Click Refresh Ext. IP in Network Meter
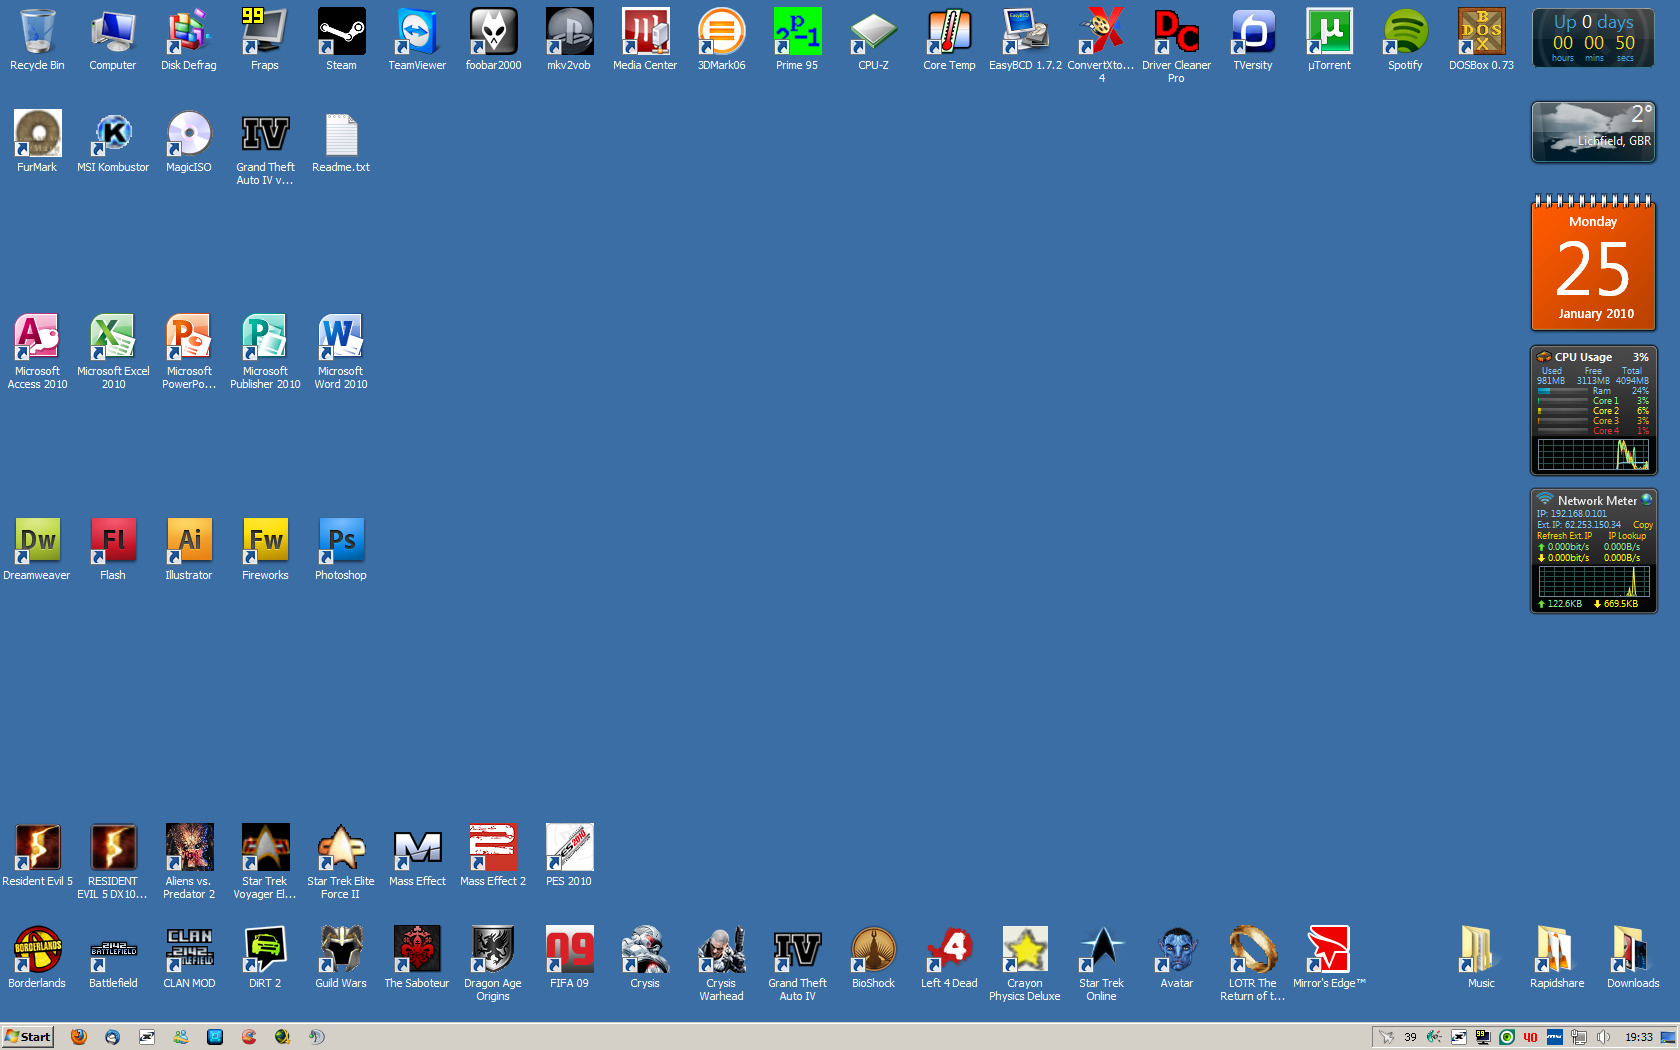1680x1050 pixels. (1564, 536)
